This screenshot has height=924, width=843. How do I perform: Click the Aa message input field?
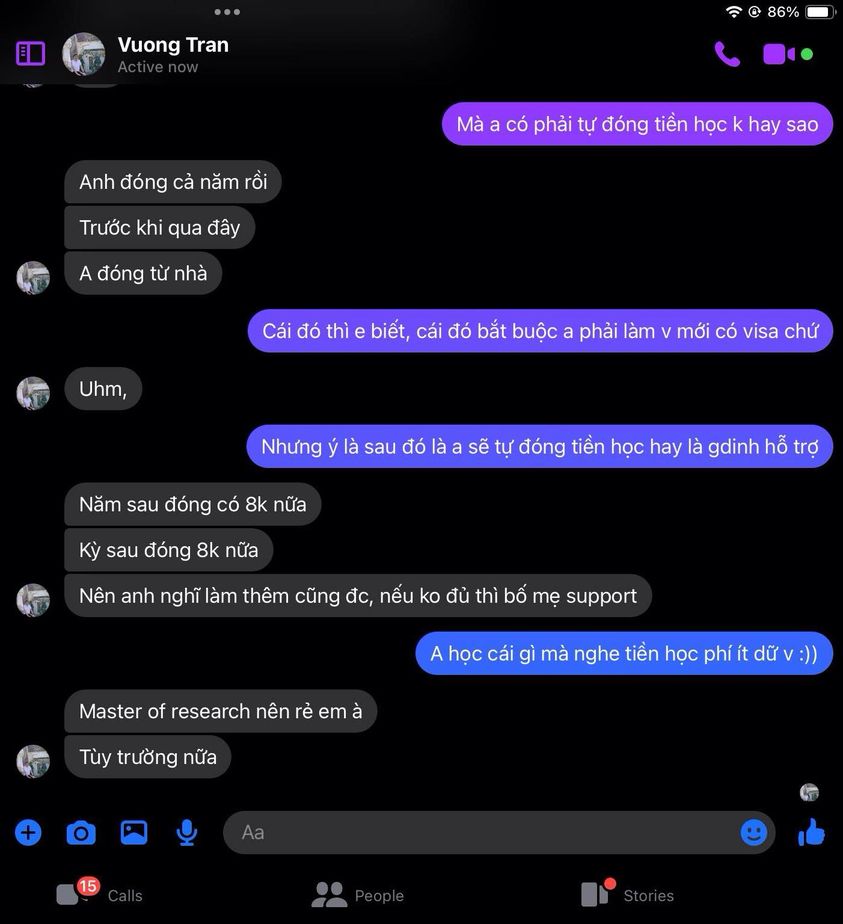pos(498,833)
